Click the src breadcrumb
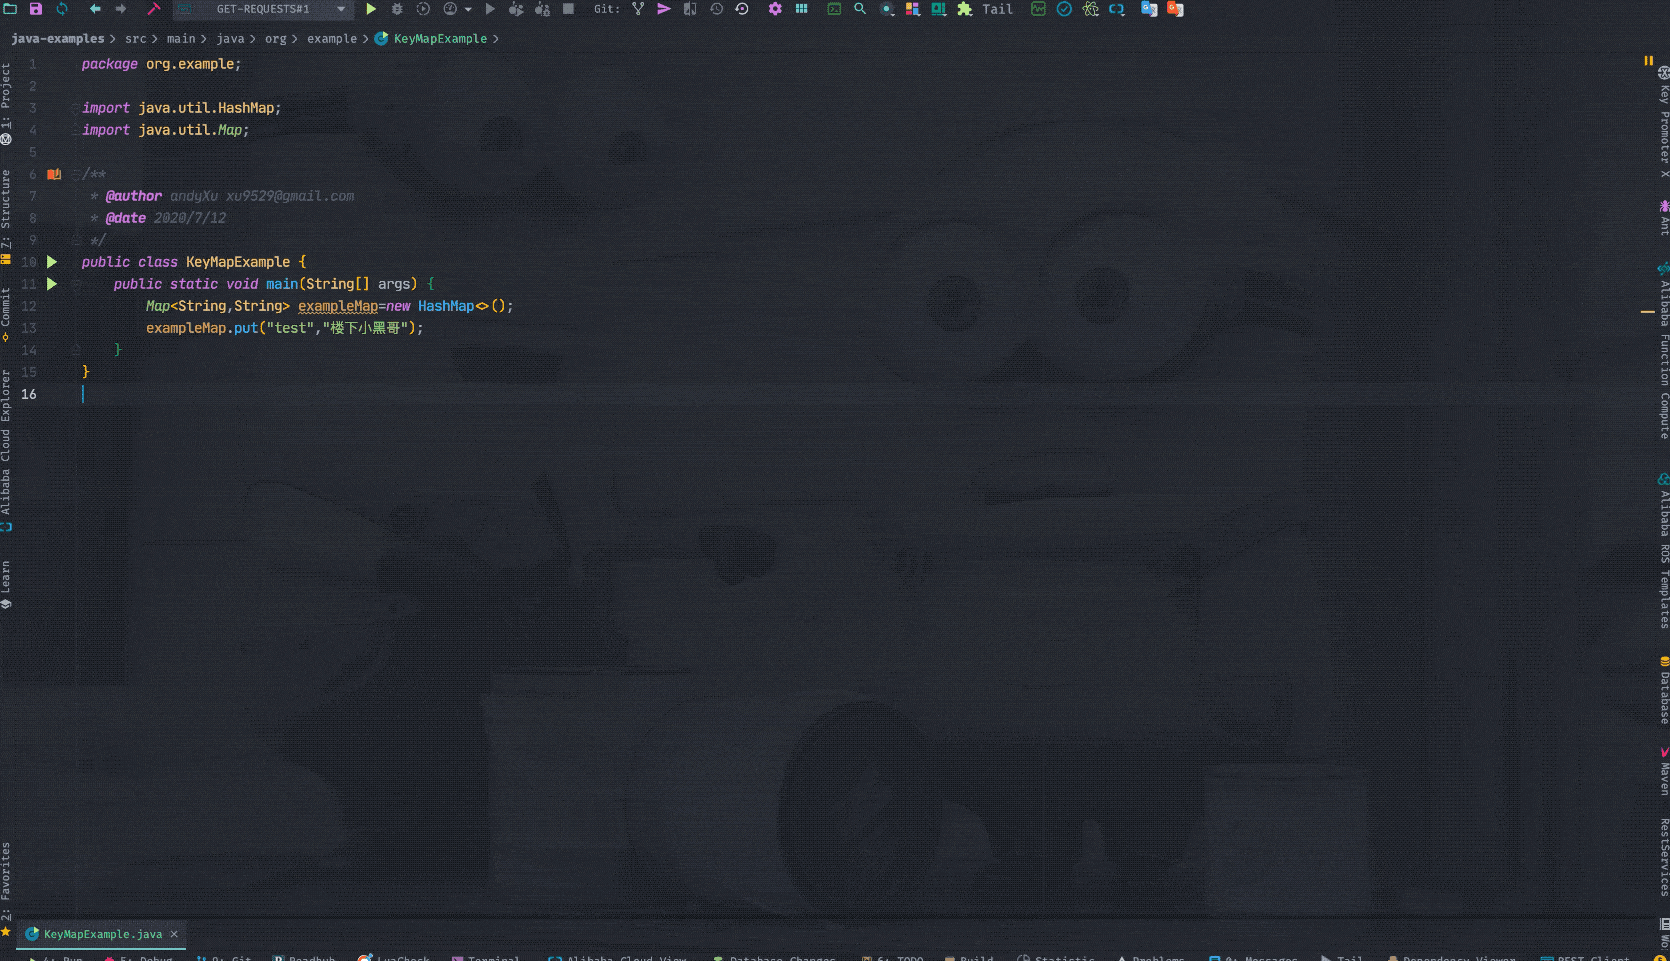This screenshot has height=961, width=1670. (136, 39)
